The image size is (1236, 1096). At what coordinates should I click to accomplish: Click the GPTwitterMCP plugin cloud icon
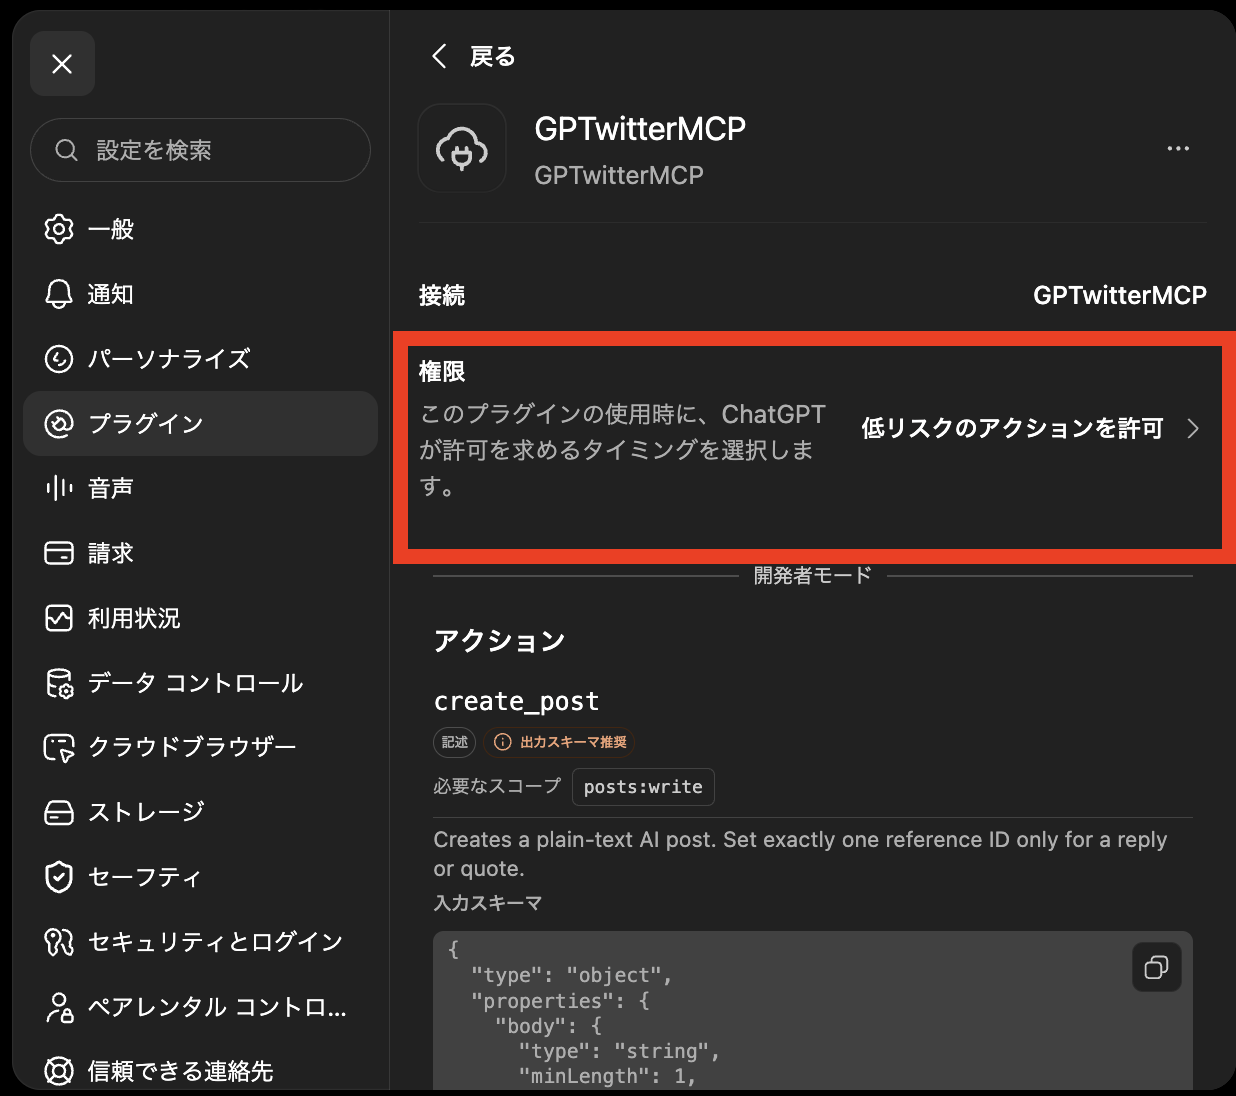pyautogui.click(x=462, y=148)
